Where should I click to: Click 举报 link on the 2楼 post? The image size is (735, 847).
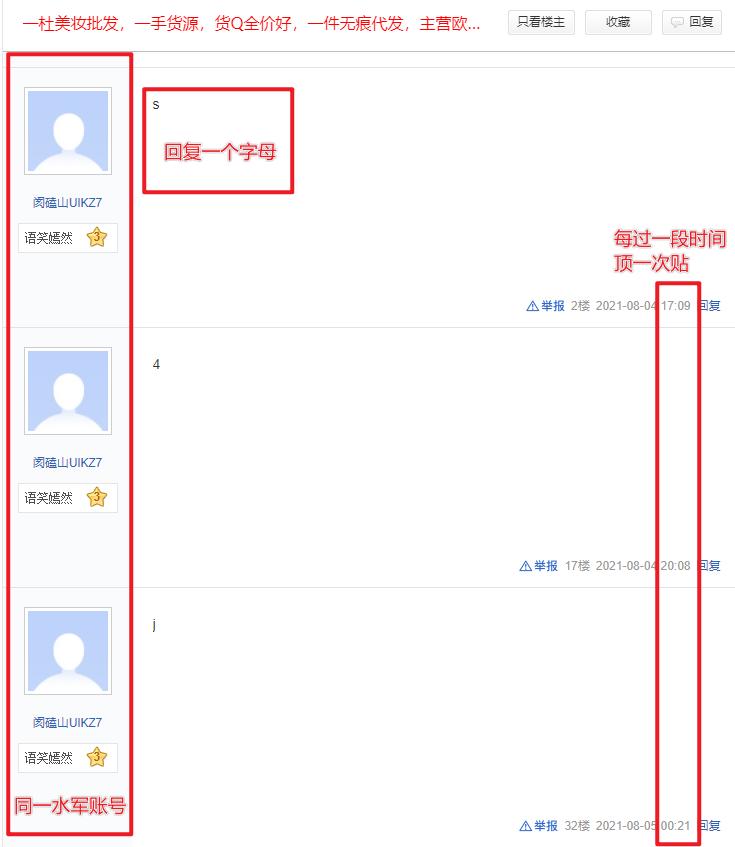tap(553, 306)
